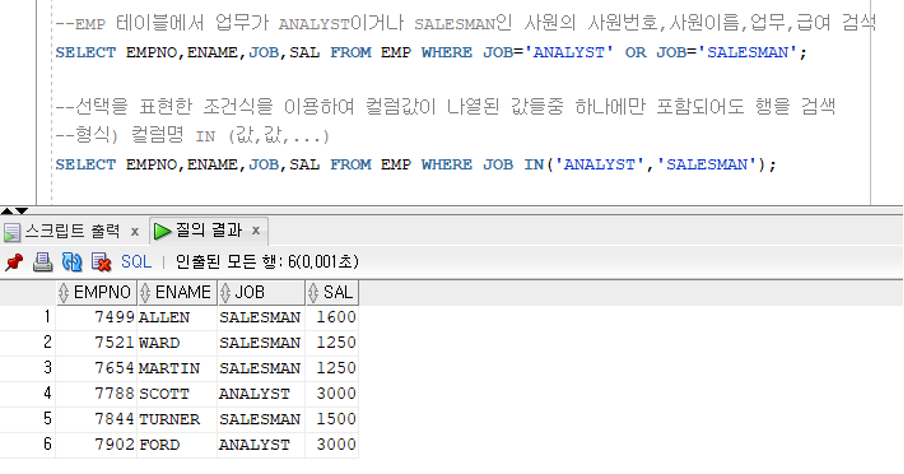
Task: Select the SAL value 1600
Action: [x=332, y=318]
